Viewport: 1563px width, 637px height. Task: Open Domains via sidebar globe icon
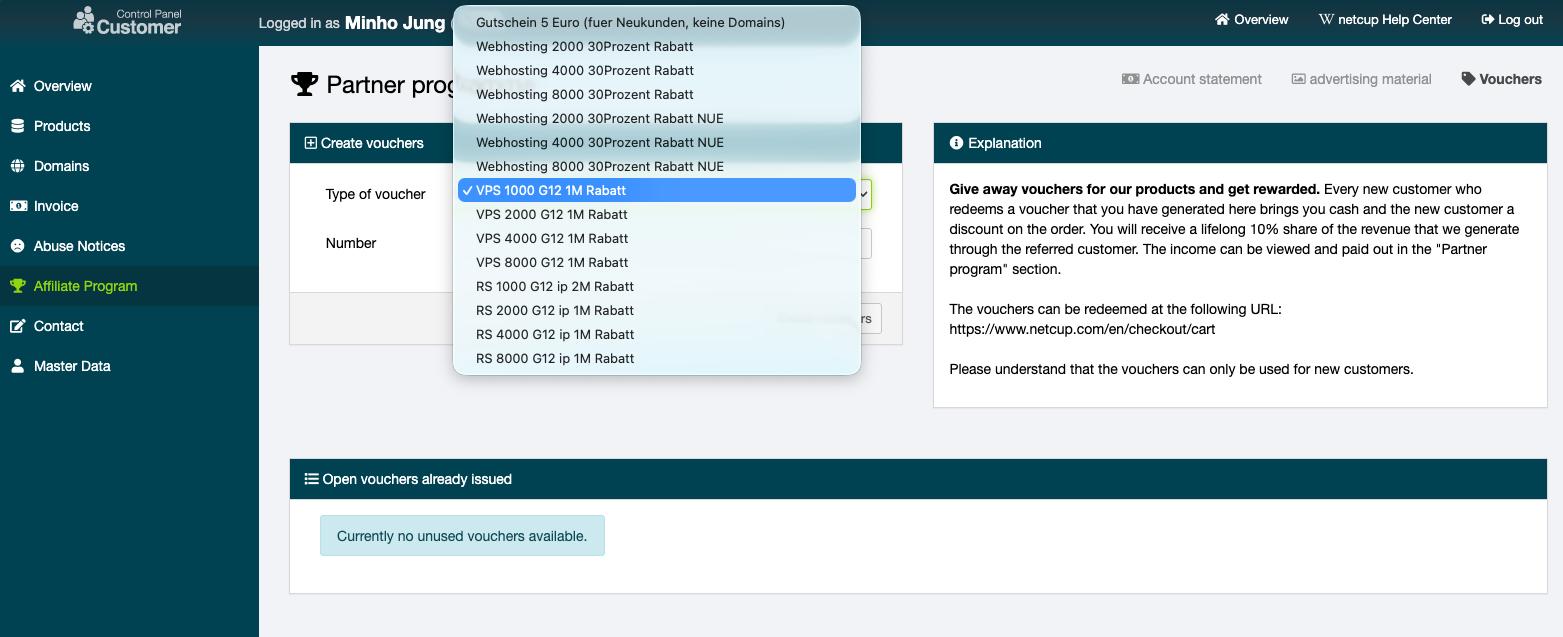point(18,166)
